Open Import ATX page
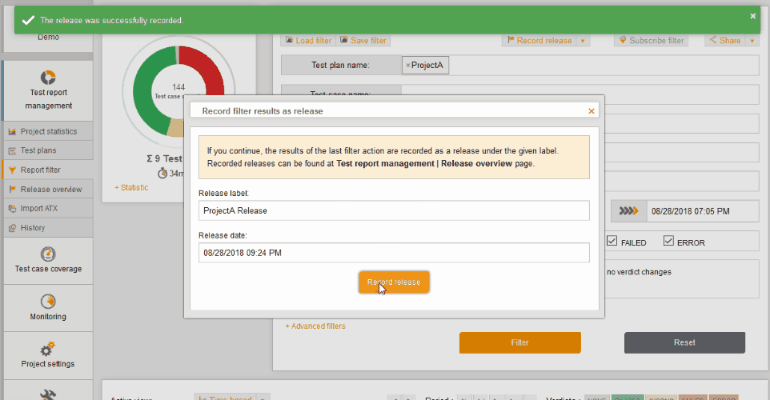This screenshot has height=400, width=770. [48, 208]
